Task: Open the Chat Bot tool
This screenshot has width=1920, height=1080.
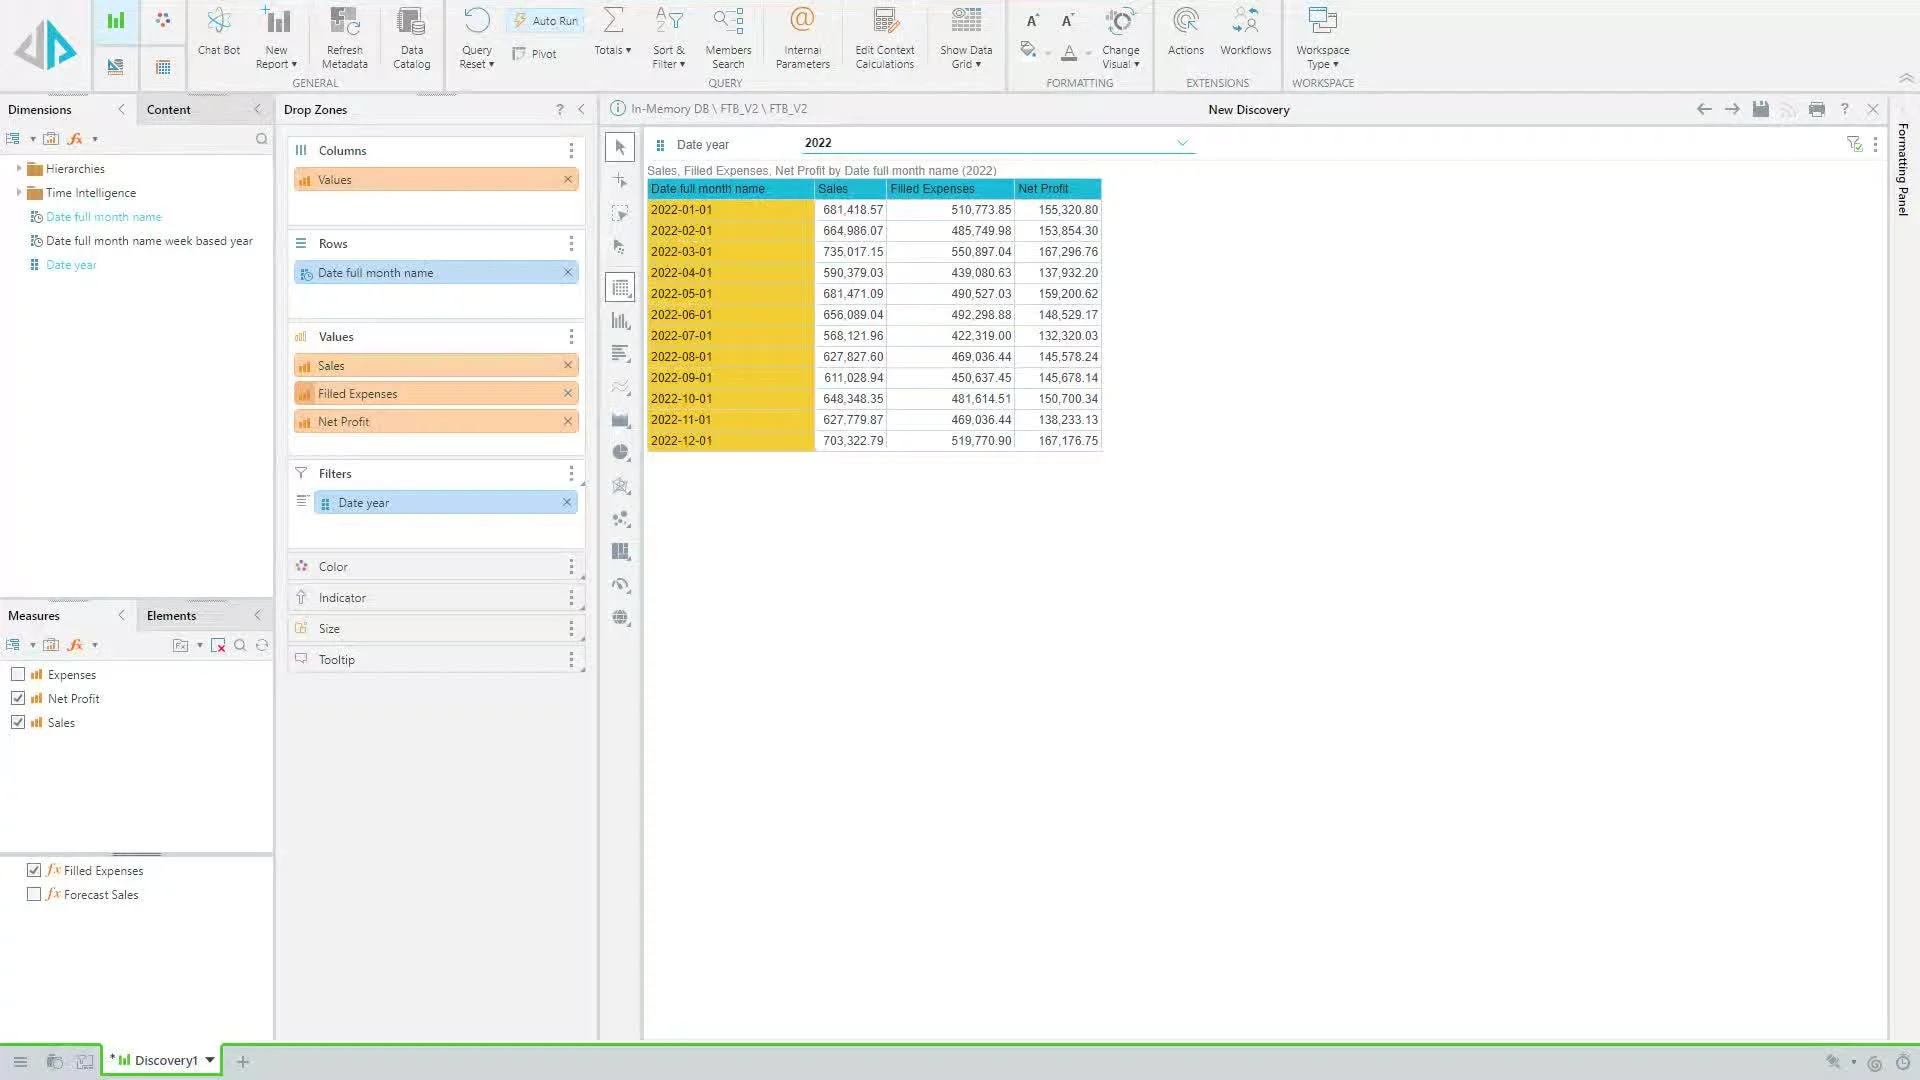Action: click(218, 32)
